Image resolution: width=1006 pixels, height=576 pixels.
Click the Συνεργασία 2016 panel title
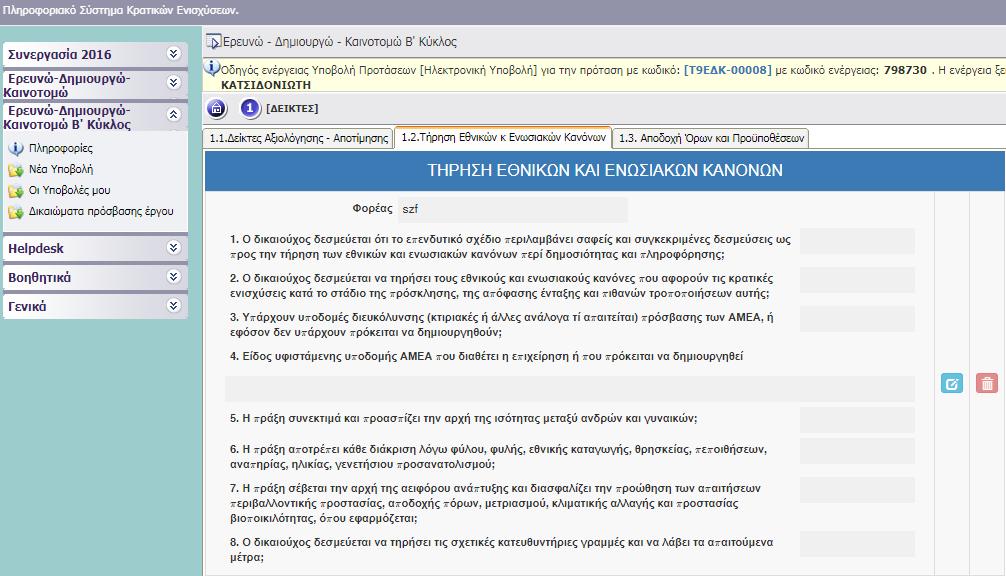click(60, 55)
